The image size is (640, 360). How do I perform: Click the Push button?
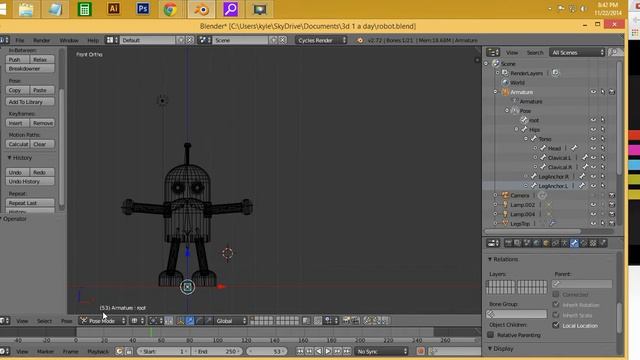click(18, 60)
